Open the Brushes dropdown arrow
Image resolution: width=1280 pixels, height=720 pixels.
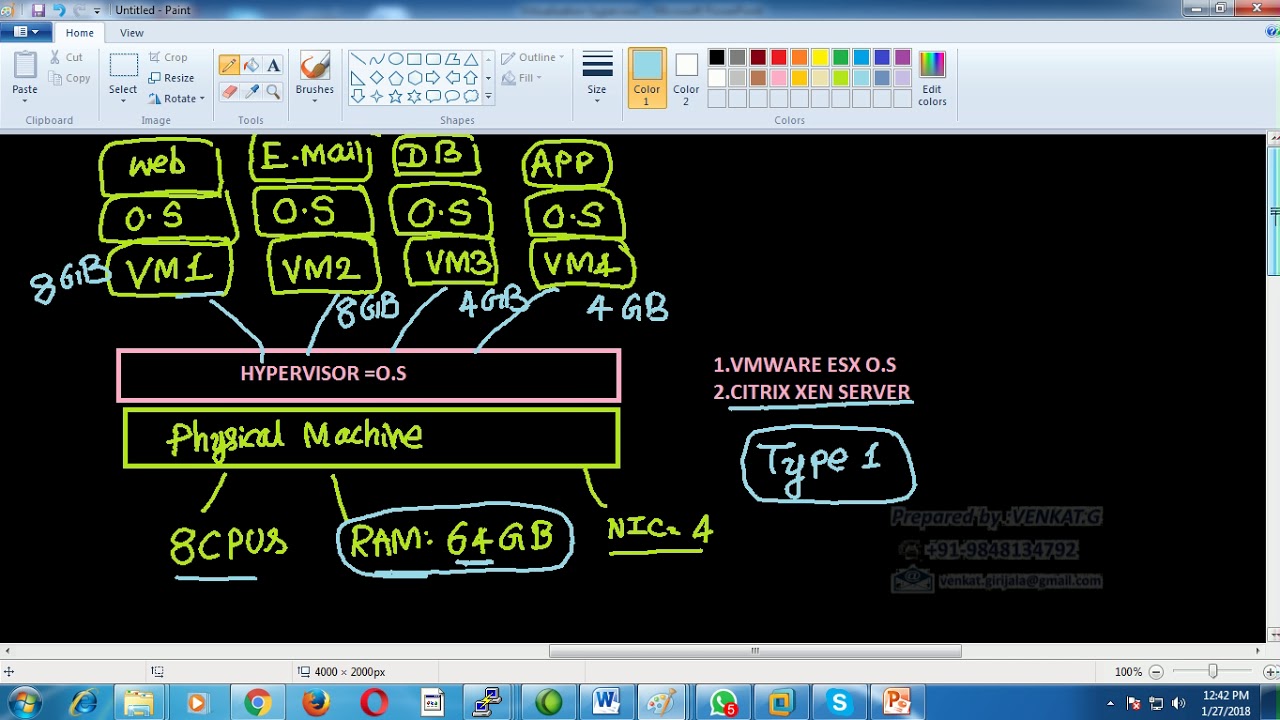[314, 102]
